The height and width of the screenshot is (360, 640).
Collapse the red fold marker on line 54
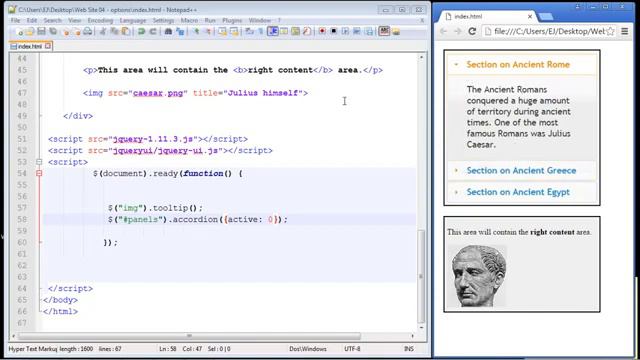click(x=39, y=173)
